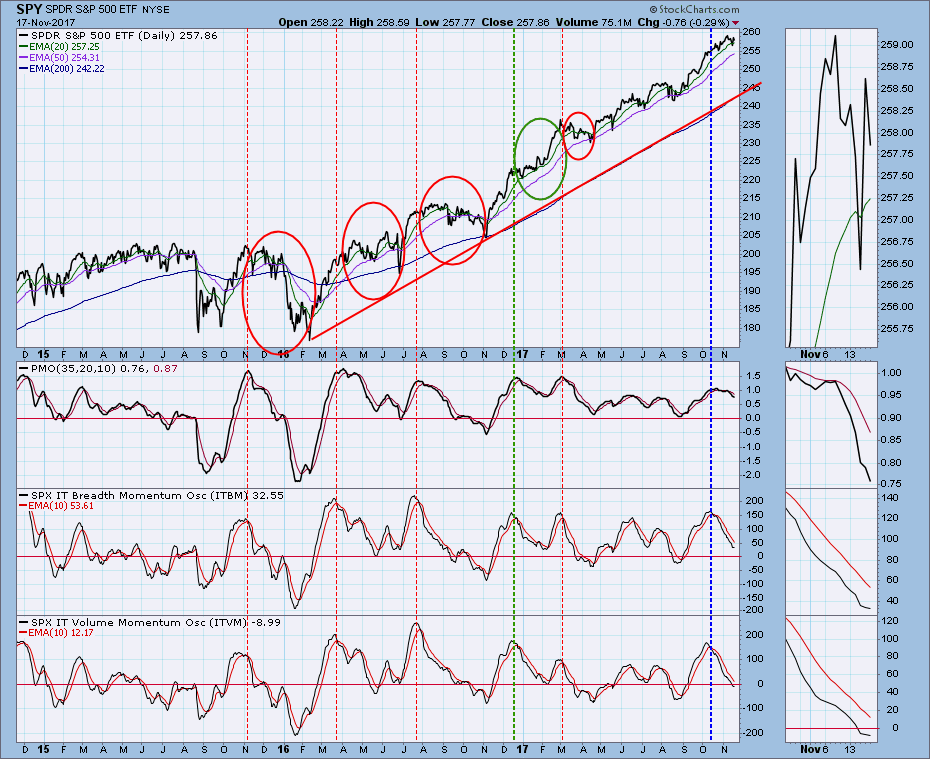Click the SPDR S&P 500 ETF (Daily) legend entry

[x=118, y=36]
